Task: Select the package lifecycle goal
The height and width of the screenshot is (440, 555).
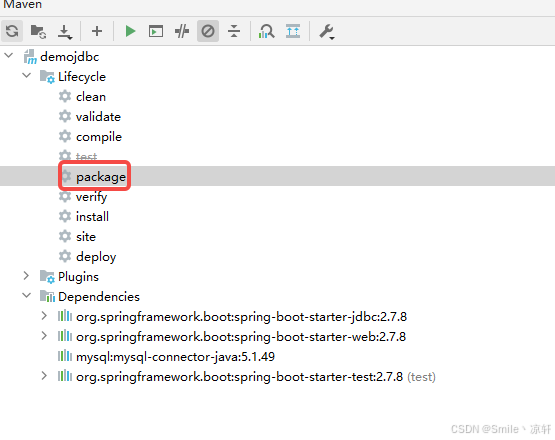Action: pos(101,177)
